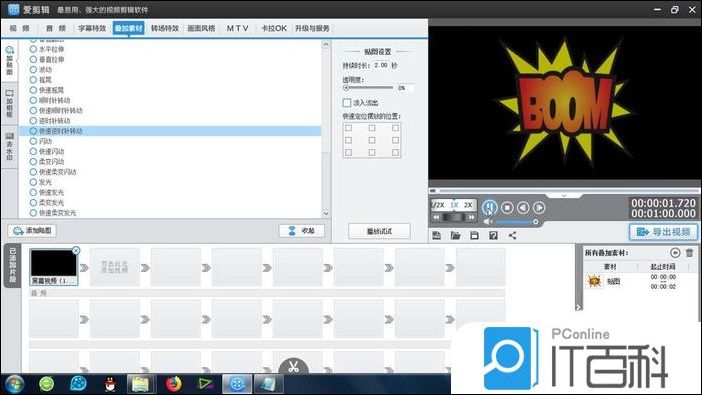This screenshot has height=395, width=702.
Task: Click the effect list's scroll-up arrow
Action: pos(326,44)
